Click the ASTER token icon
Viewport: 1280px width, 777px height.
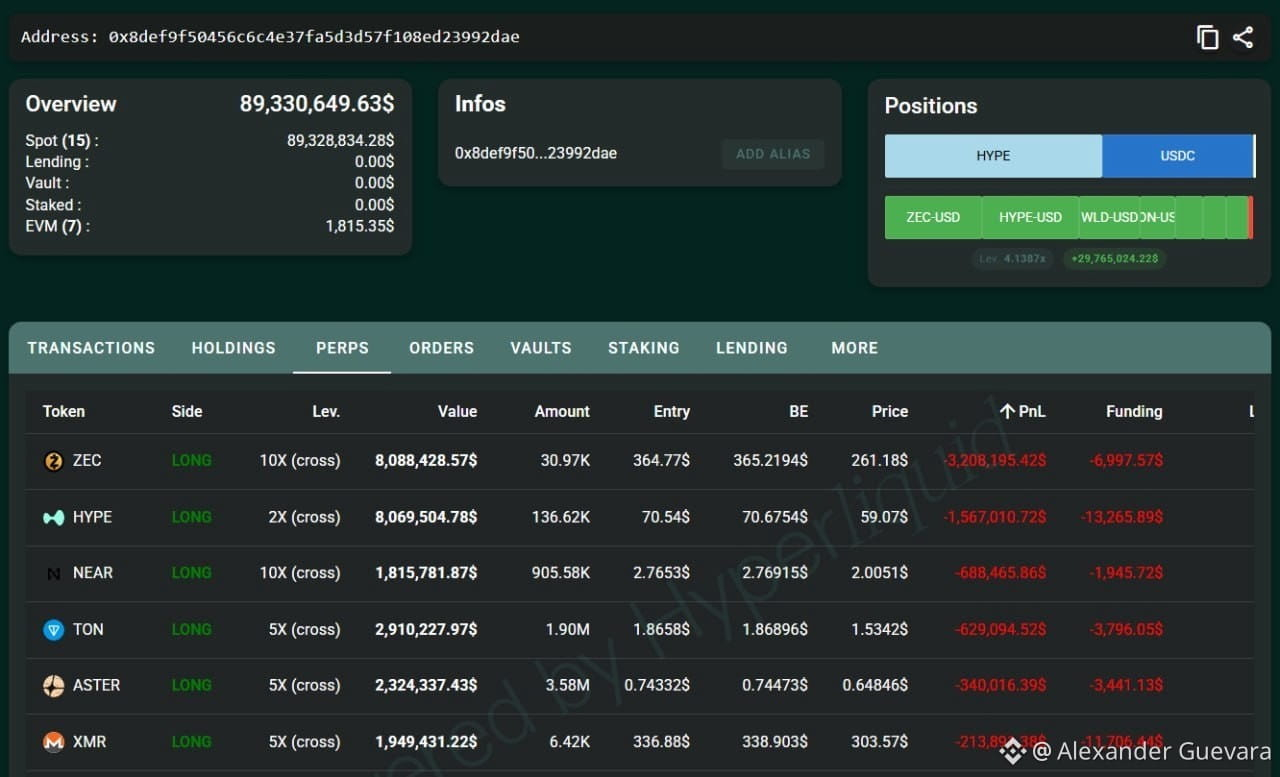coord(54,686)
